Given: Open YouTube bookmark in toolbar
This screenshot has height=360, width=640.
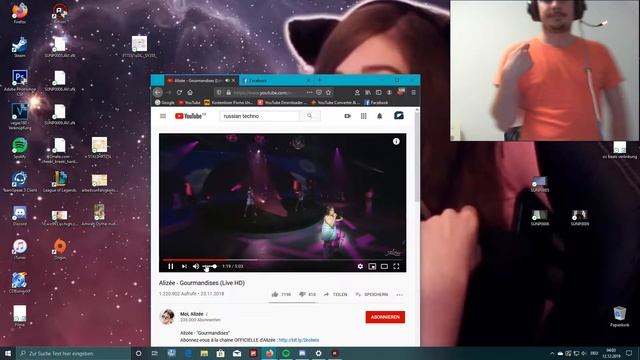Looking at the screenshot, I should coord(189,102).
